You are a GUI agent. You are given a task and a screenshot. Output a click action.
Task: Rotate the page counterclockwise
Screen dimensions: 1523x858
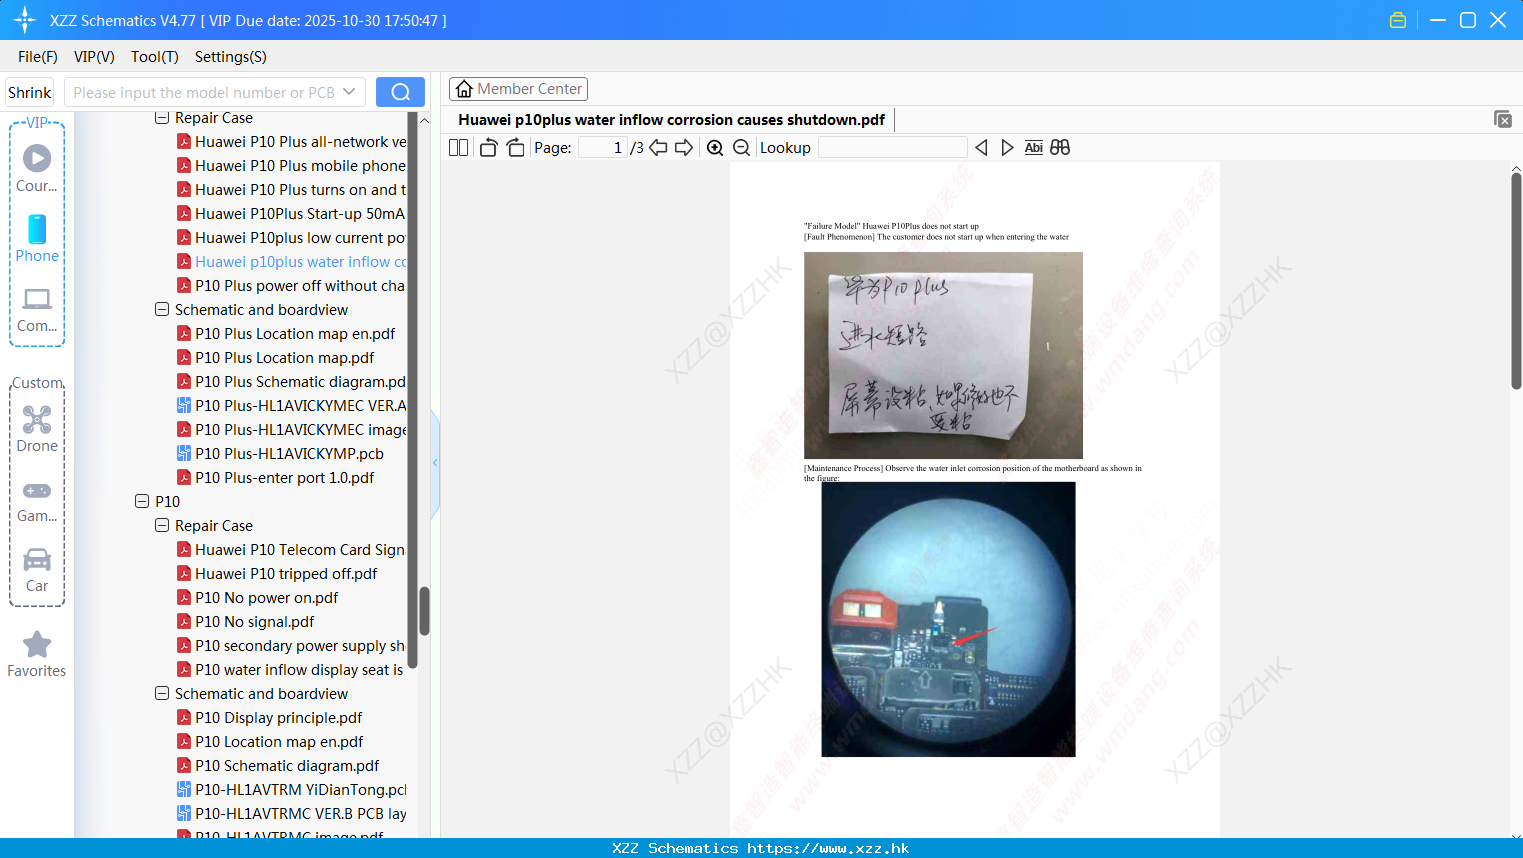point(488,148)
